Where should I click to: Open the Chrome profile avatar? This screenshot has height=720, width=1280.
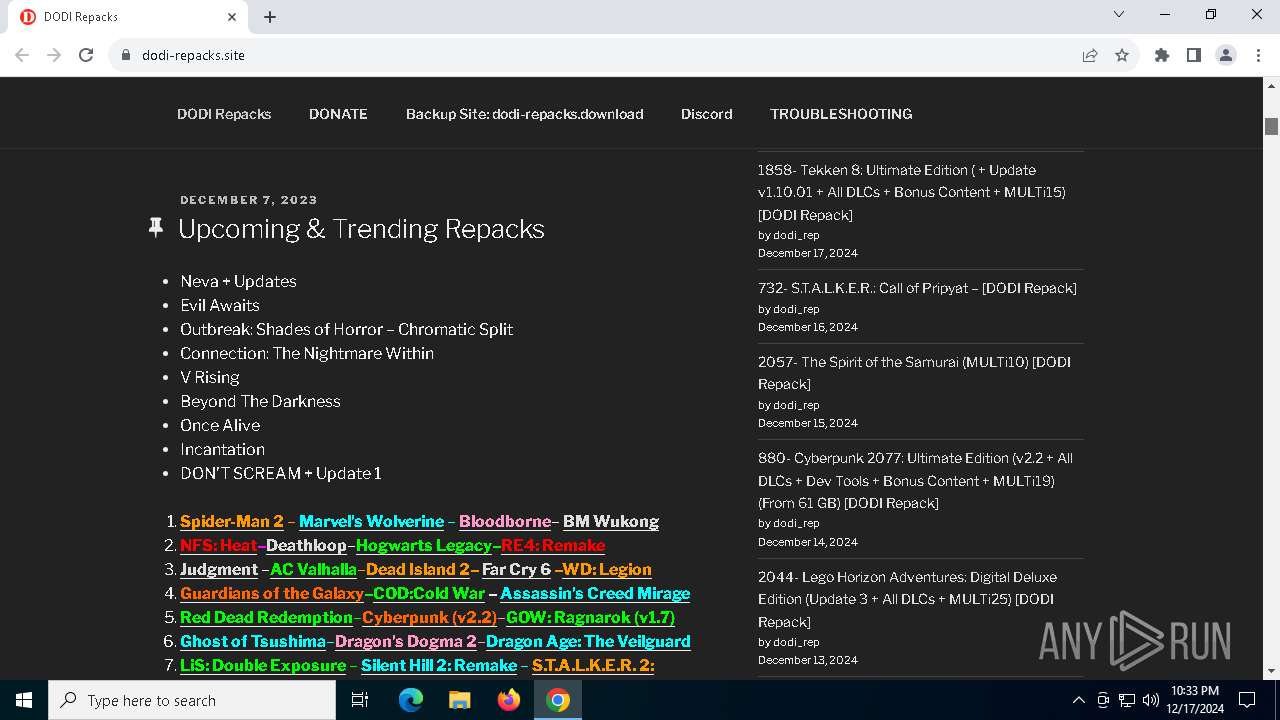click(x=1226, y=55)
